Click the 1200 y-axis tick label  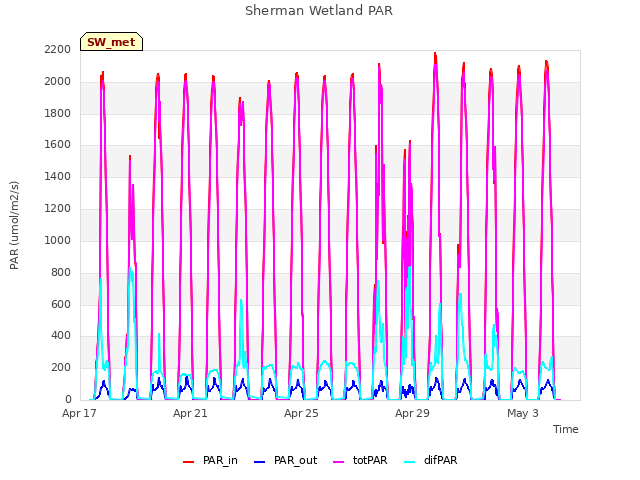[x=58, y=209]
